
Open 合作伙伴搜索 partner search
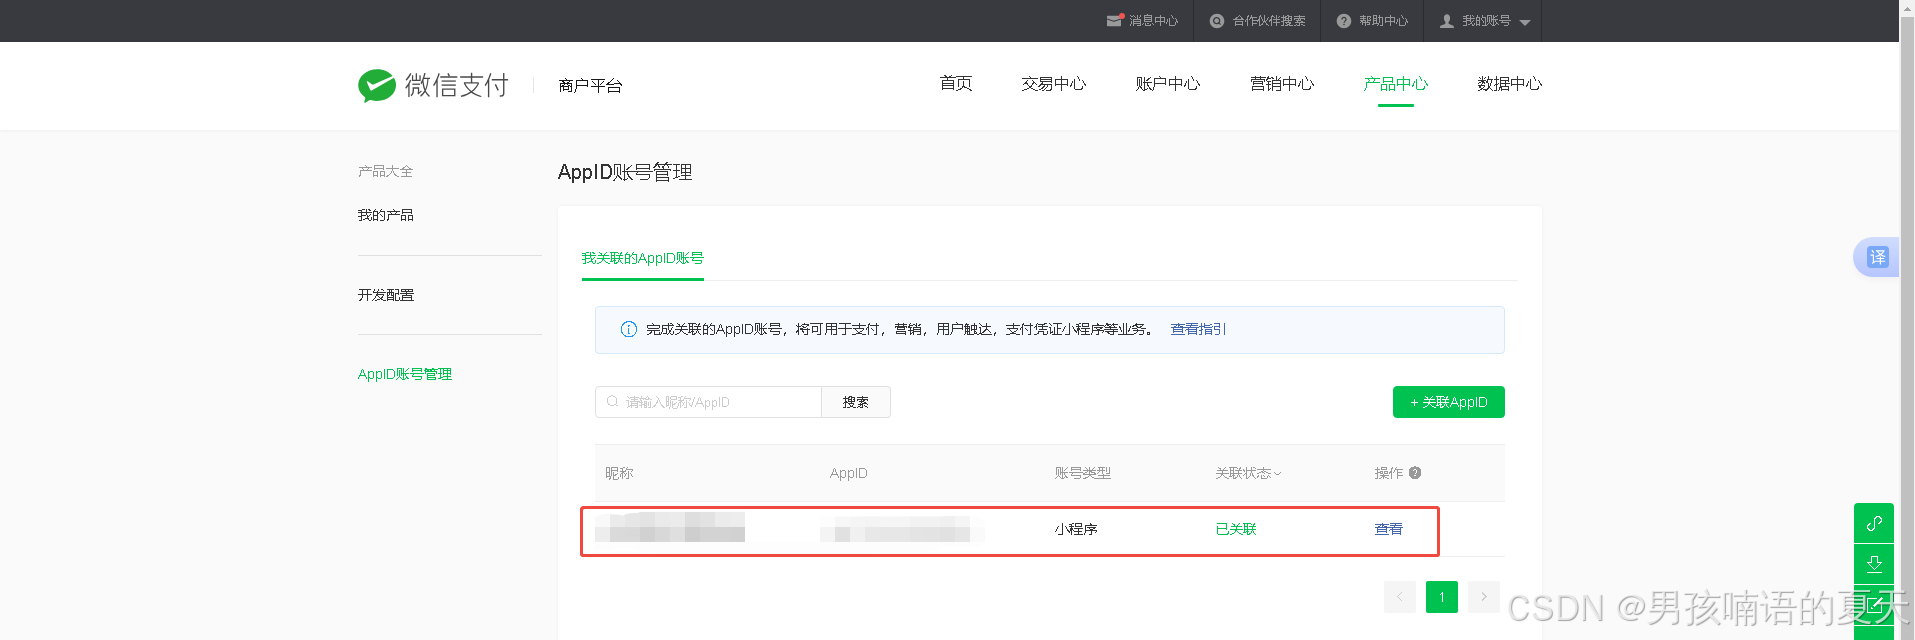pos(1257,21)
